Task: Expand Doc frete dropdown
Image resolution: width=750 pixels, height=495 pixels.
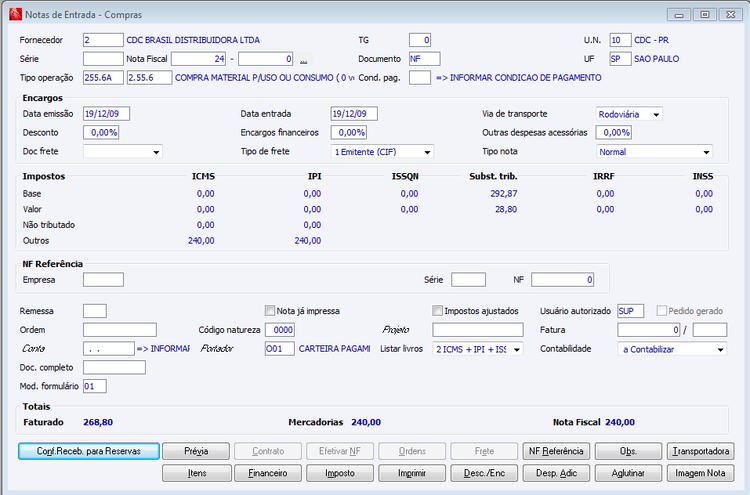Action: [x=156, y=152]
